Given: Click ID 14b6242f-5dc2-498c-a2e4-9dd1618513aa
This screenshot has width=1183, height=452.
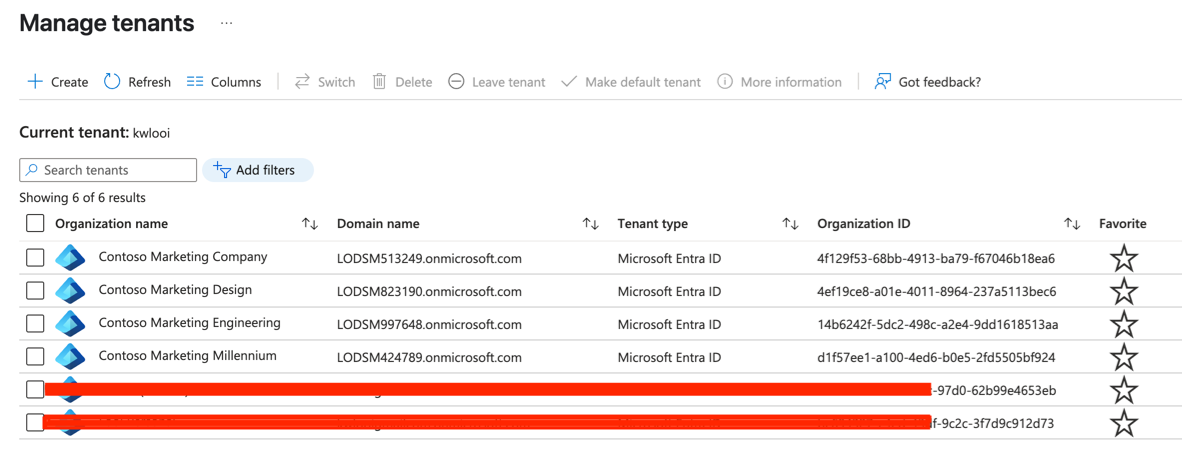Looking at the screenshot, I should click(x=938, y=324).
